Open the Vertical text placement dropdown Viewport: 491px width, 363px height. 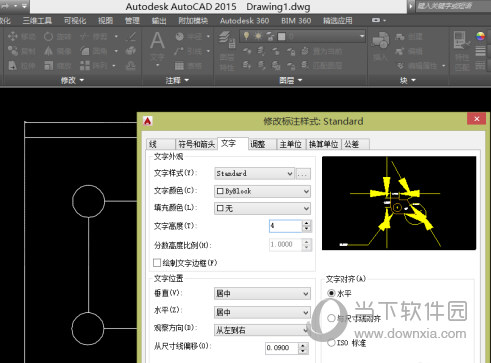tap(262, 294)
